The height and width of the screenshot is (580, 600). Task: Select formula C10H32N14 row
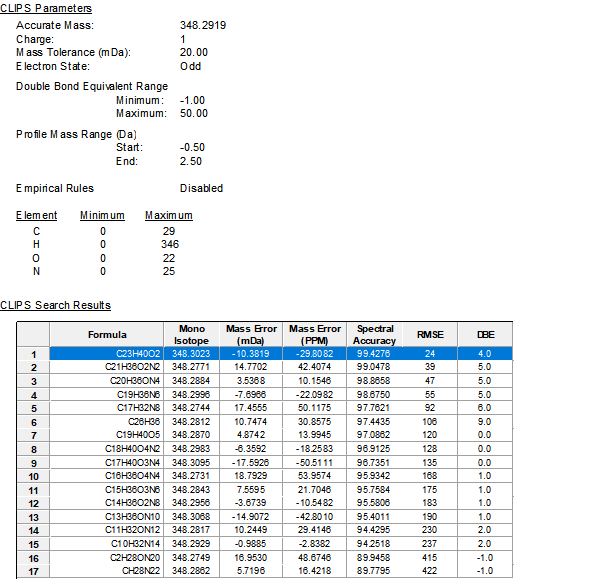[x=281, y=544]
